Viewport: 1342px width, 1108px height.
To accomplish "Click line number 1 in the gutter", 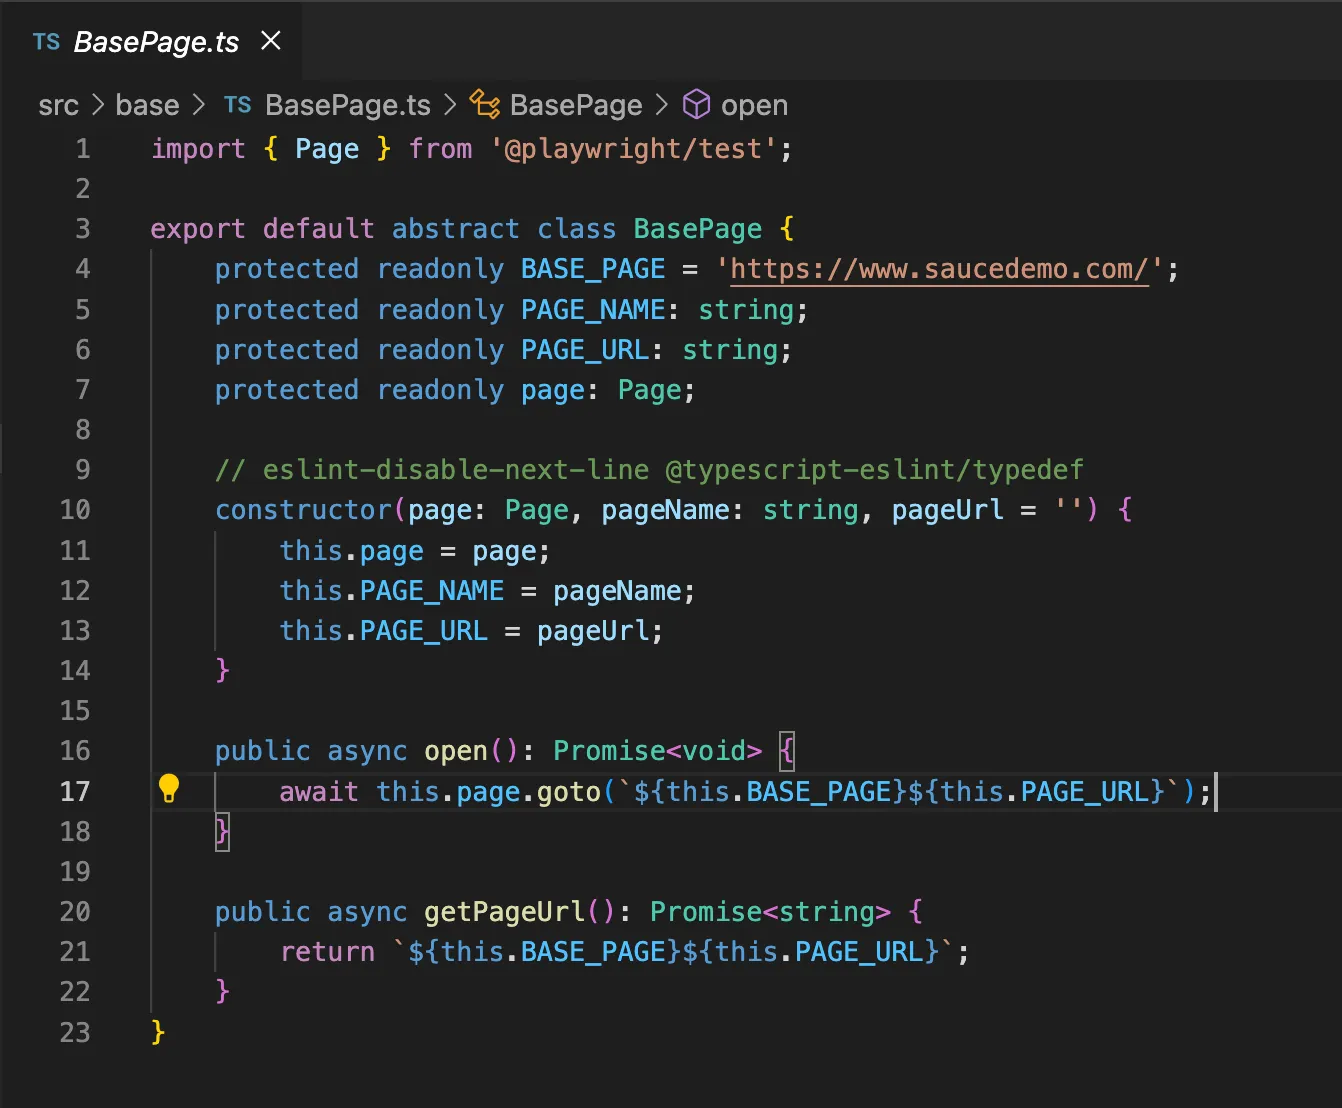I will click(83, 148).
